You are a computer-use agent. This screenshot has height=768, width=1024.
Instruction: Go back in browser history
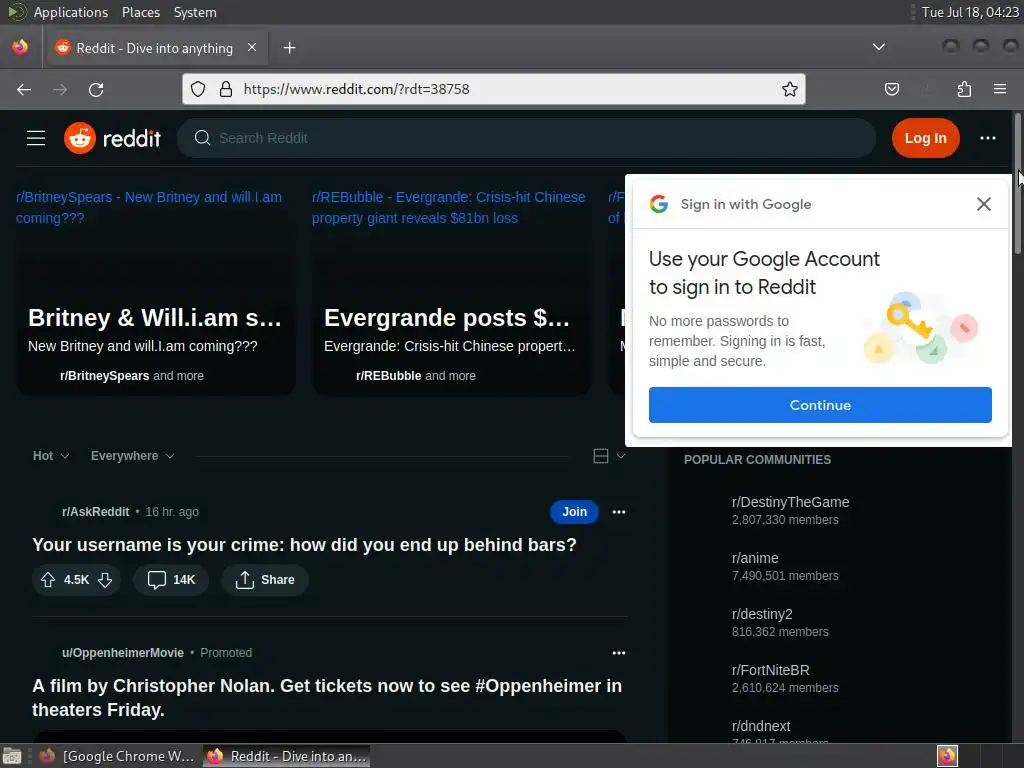pyautogui.click(x=24, y=89)
